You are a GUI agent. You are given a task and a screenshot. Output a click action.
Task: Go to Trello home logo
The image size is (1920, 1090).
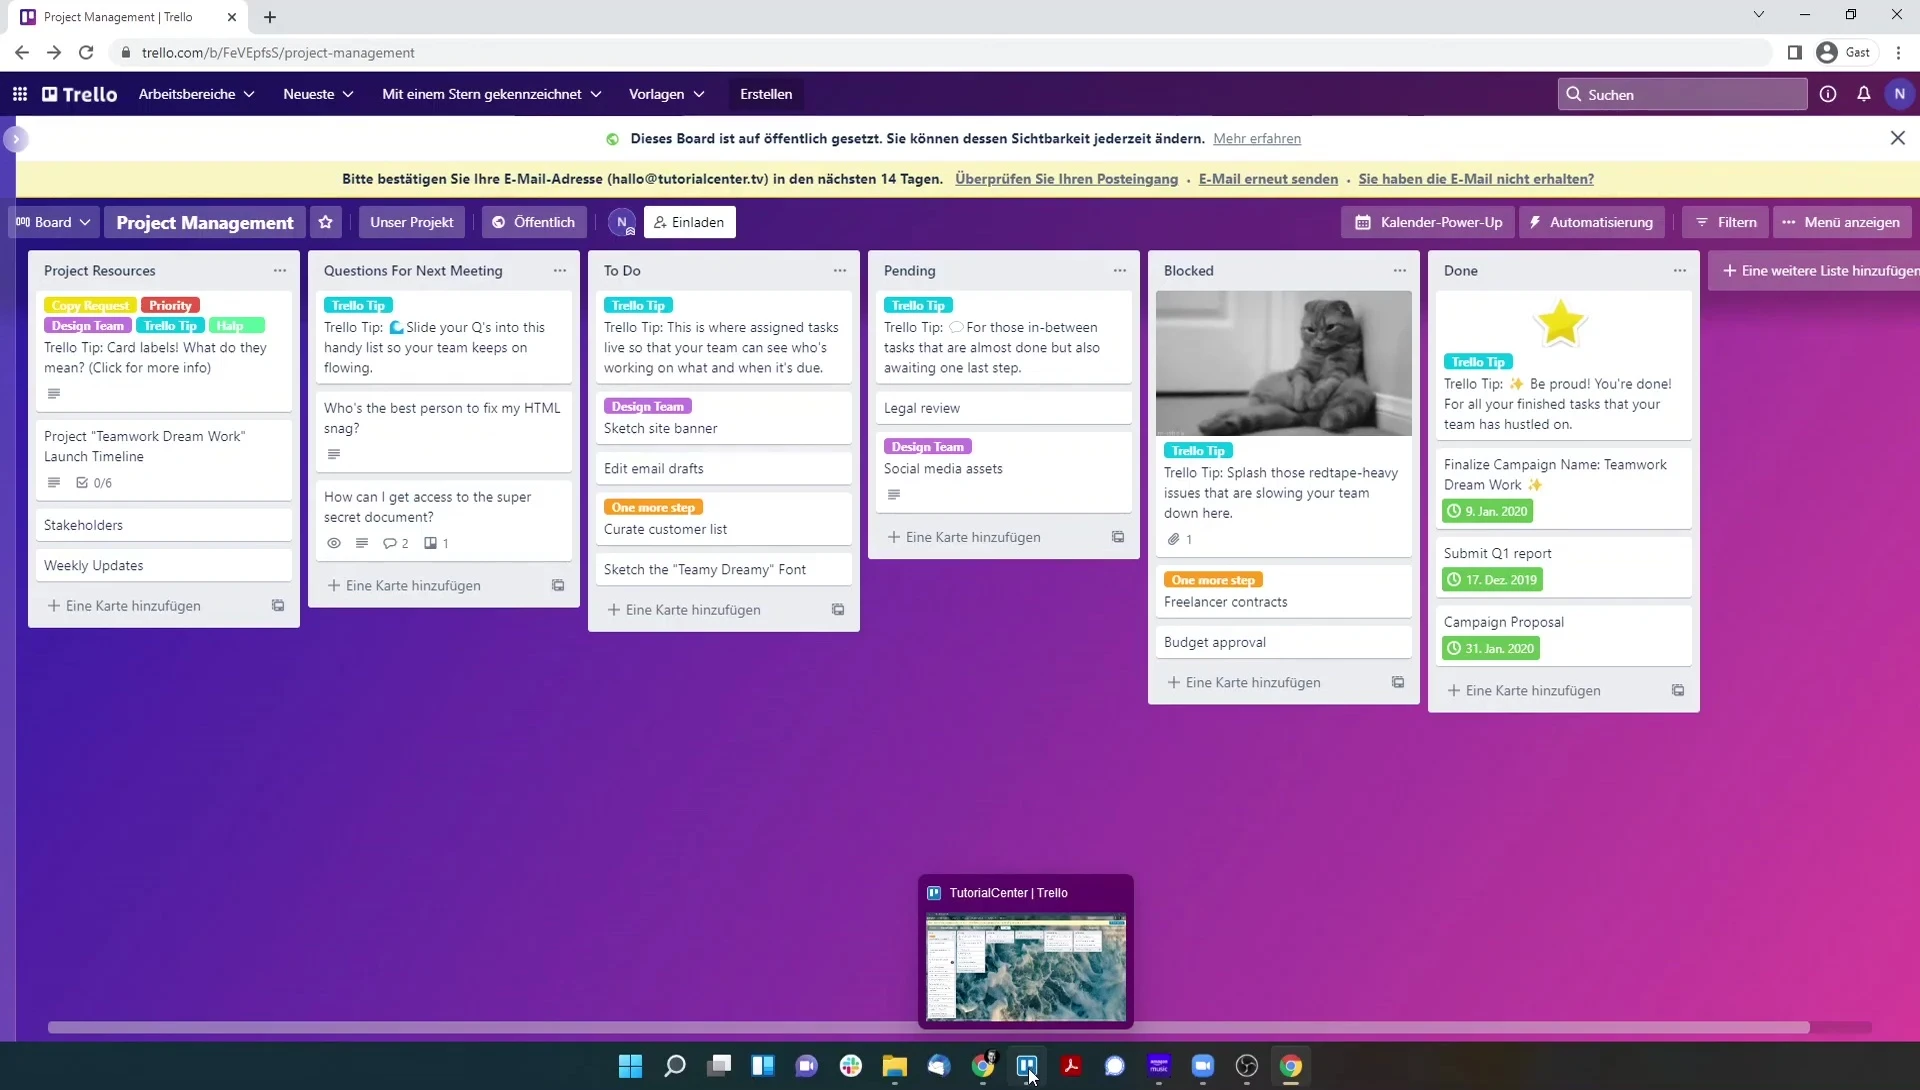point(80,94)
